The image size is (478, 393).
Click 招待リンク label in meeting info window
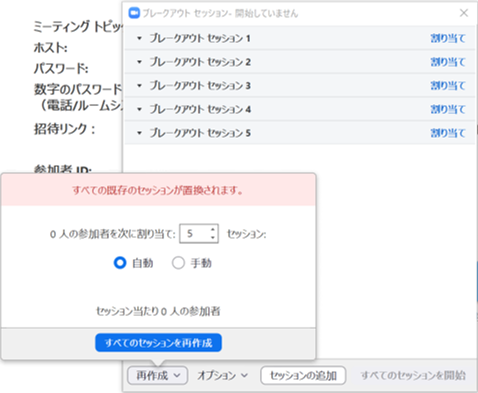[65, 129]
